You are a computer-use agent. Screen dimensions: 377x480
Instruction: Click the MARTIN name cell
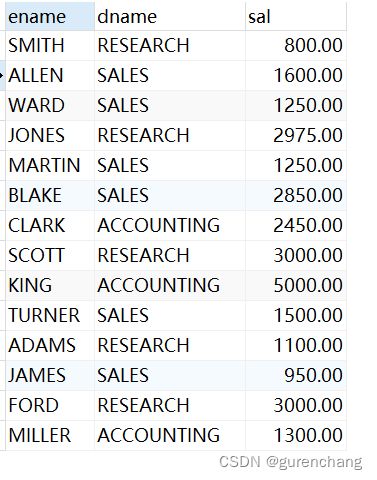50,166
